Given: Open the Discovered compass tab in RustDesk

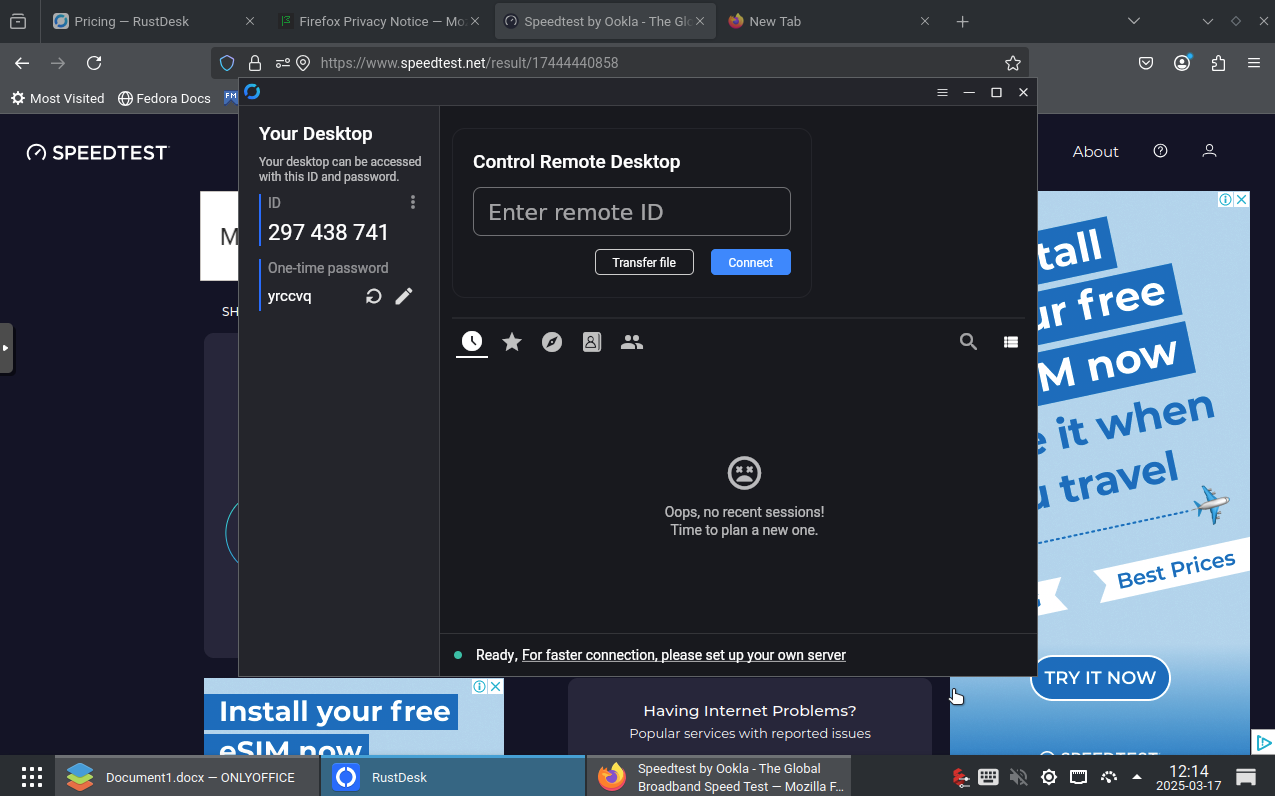Looking at the screenshot, I should point(552,342).
